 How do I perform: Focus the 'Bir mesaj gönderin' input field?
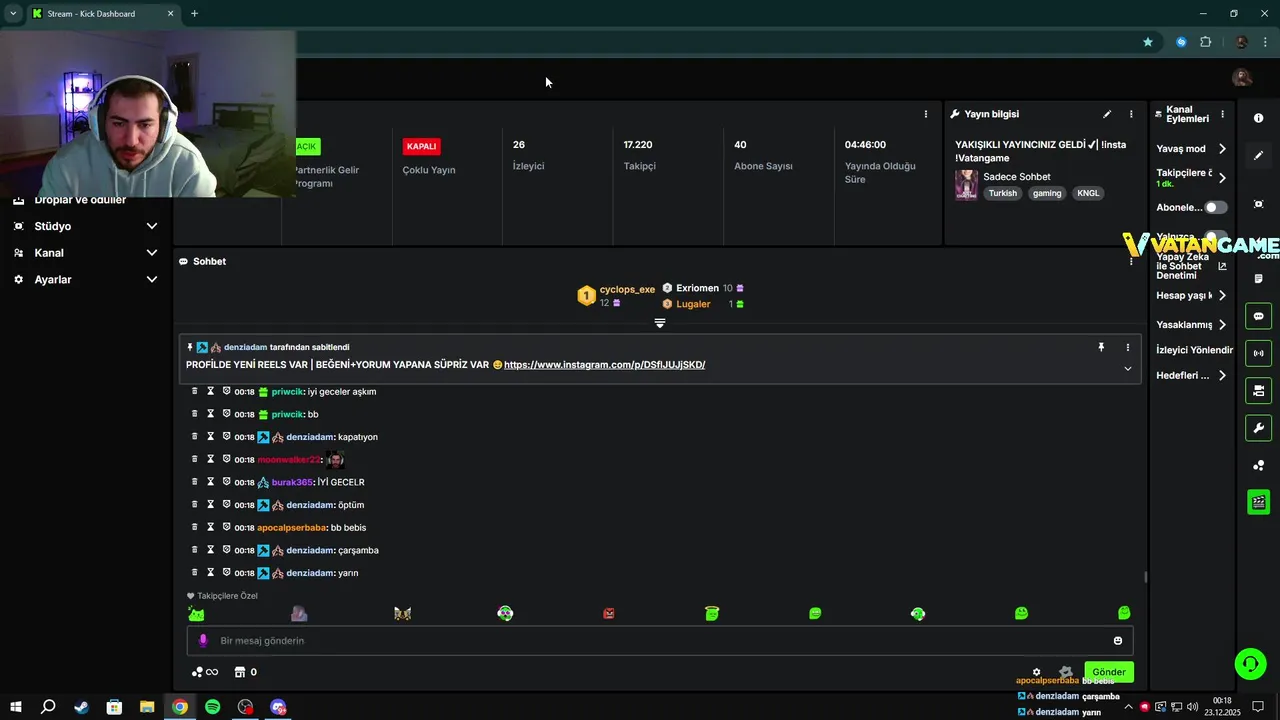(660, 640)
